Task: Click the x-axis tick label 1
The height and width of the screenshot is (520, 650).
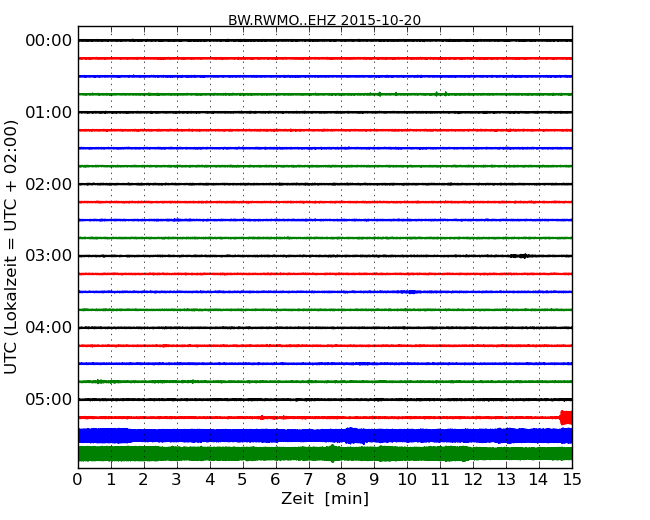Action: point(111,480)
